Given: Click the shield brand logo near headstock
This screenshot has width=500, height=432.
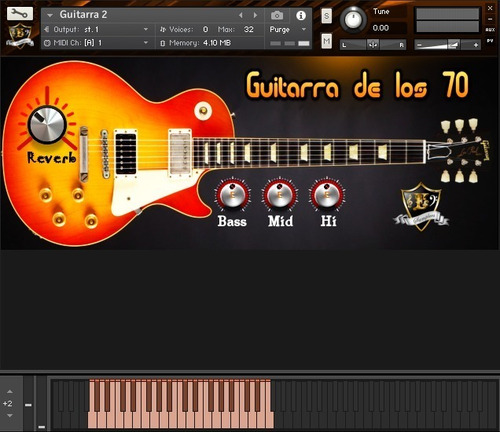Looking at the screenshot, I should [x=421, y=207].
